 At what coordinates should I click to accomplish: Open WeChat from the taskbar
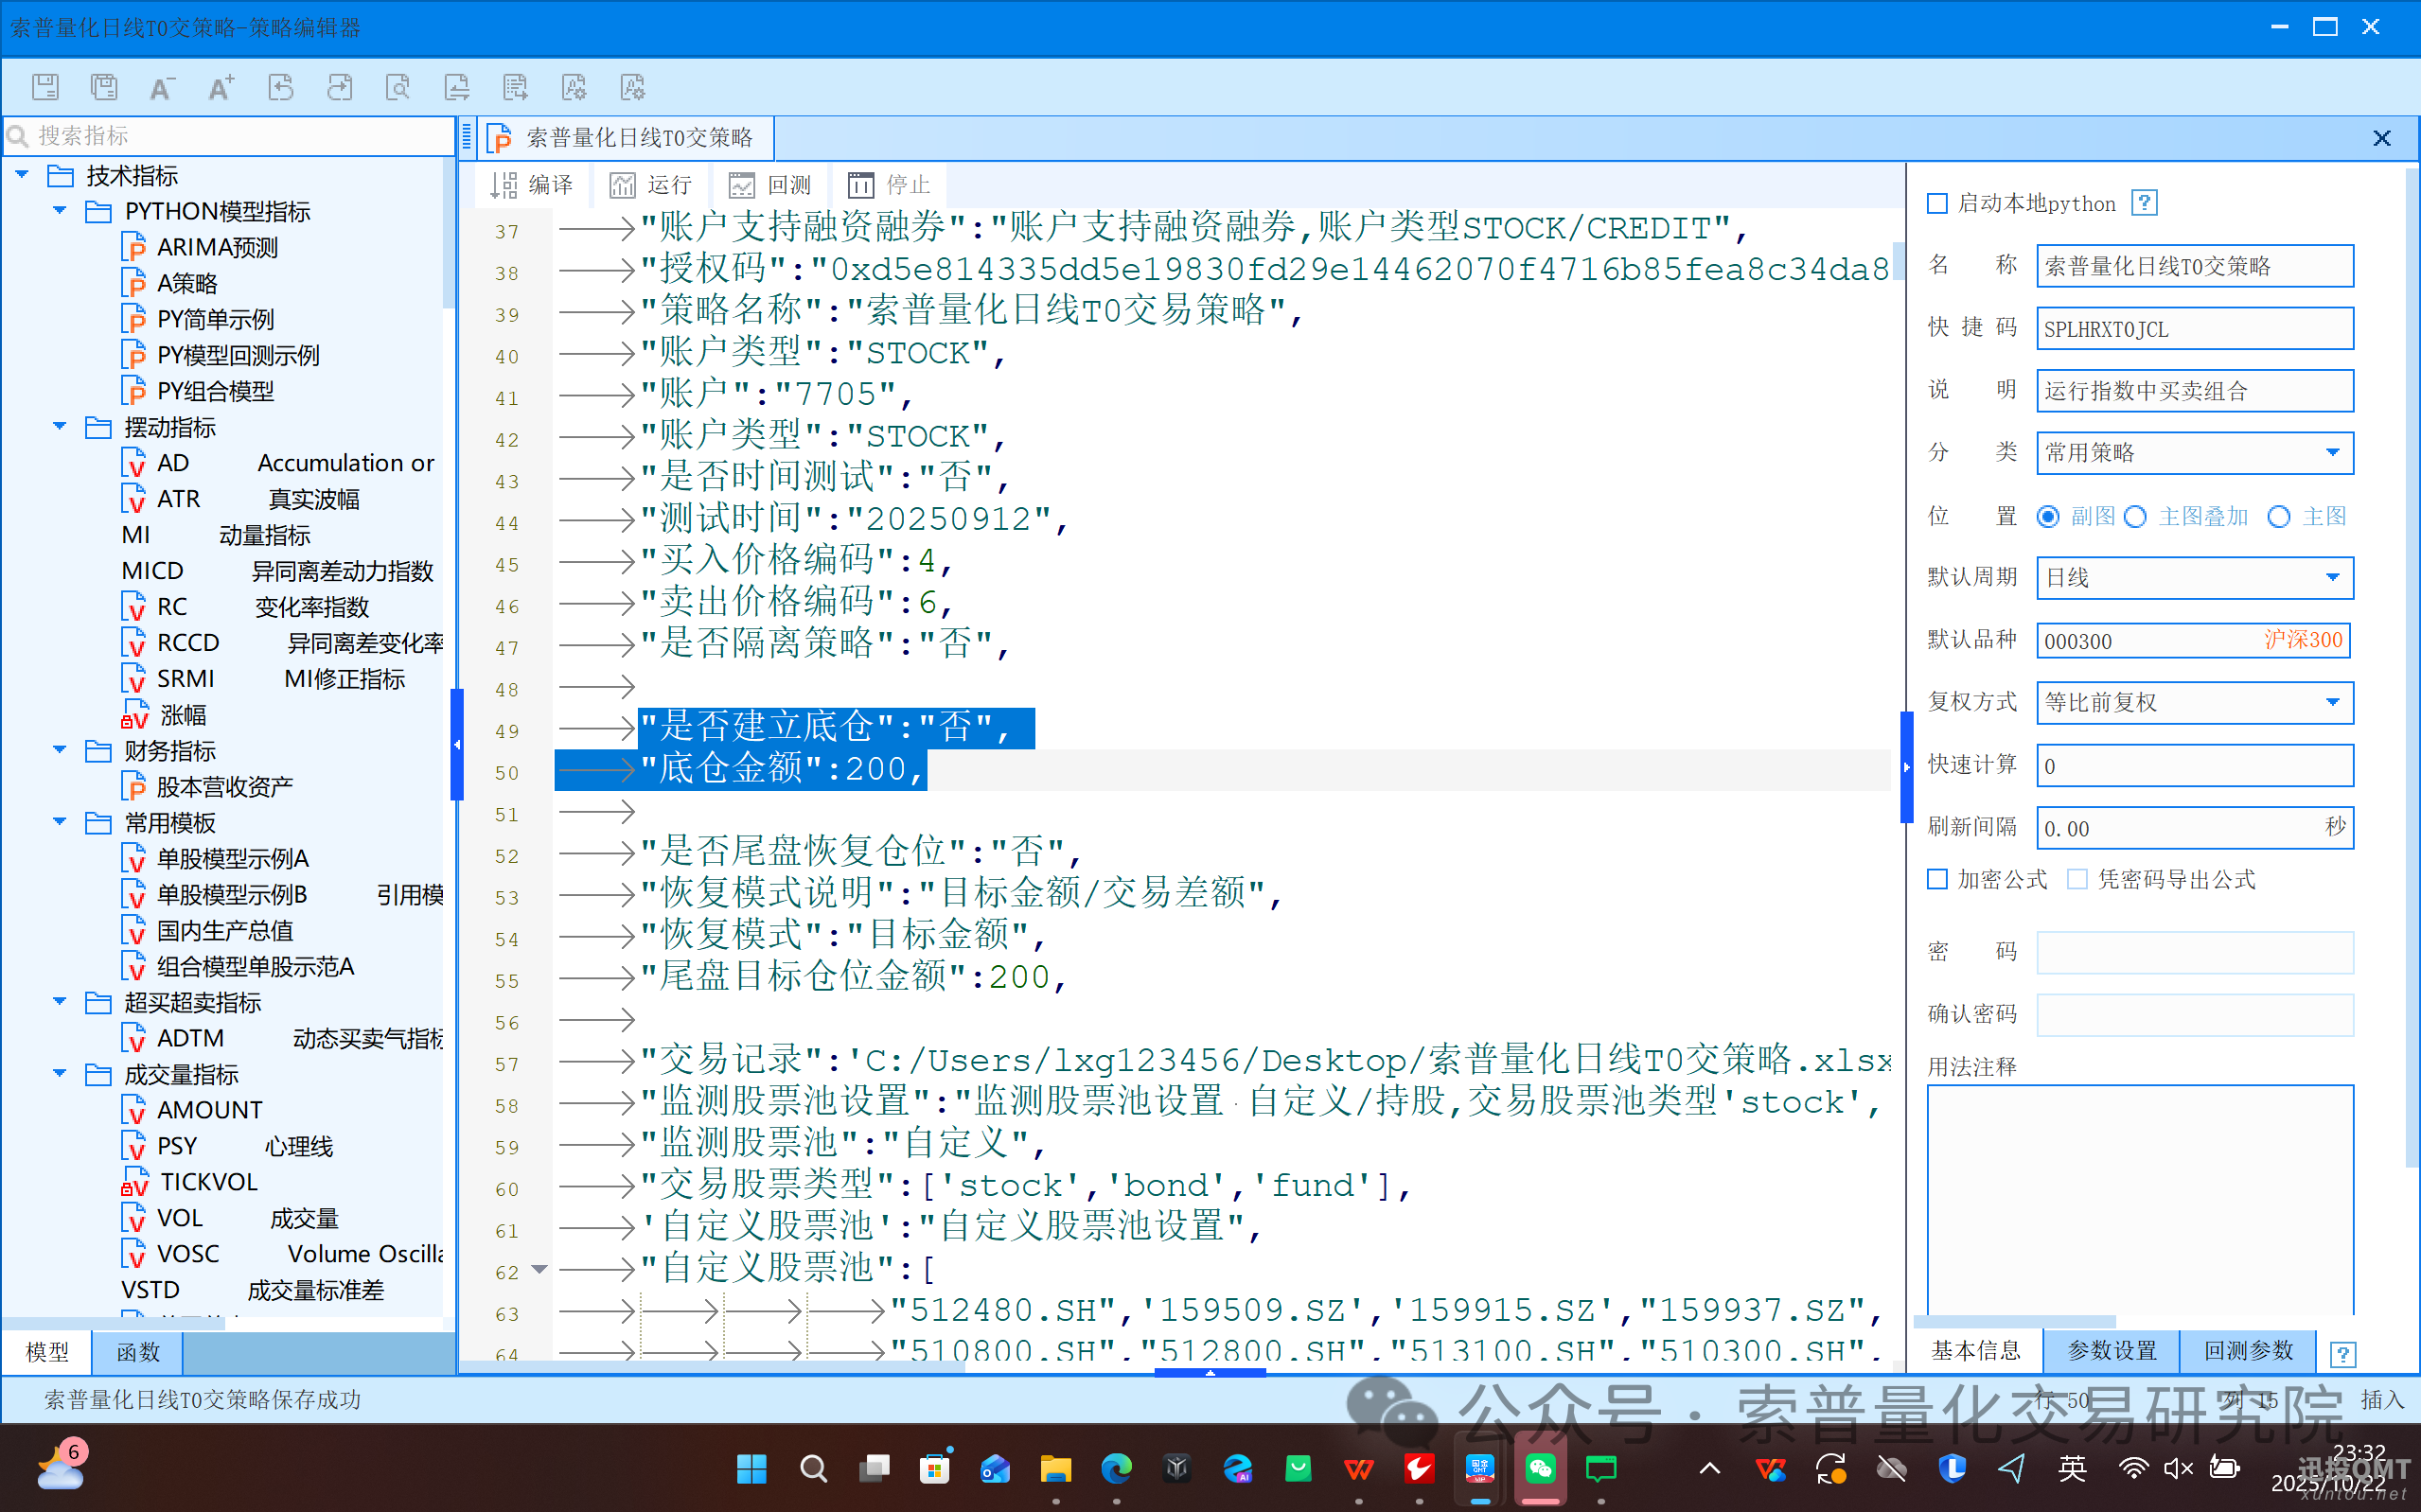(x=1539, y=1468)
